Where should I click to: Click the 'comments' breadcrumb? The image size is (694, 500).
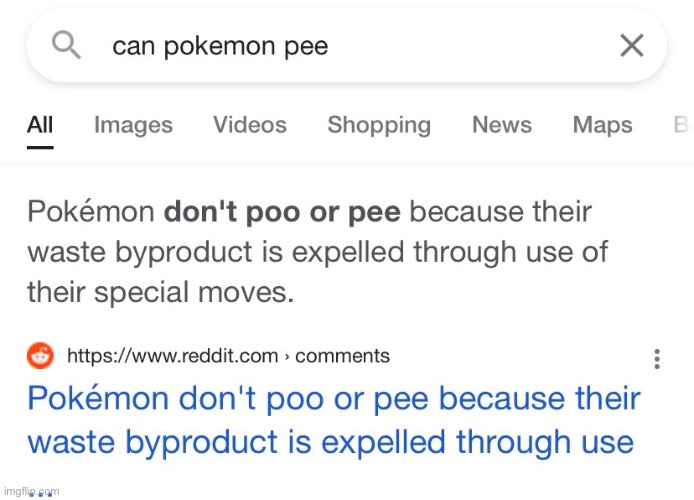tap(342, 356)
